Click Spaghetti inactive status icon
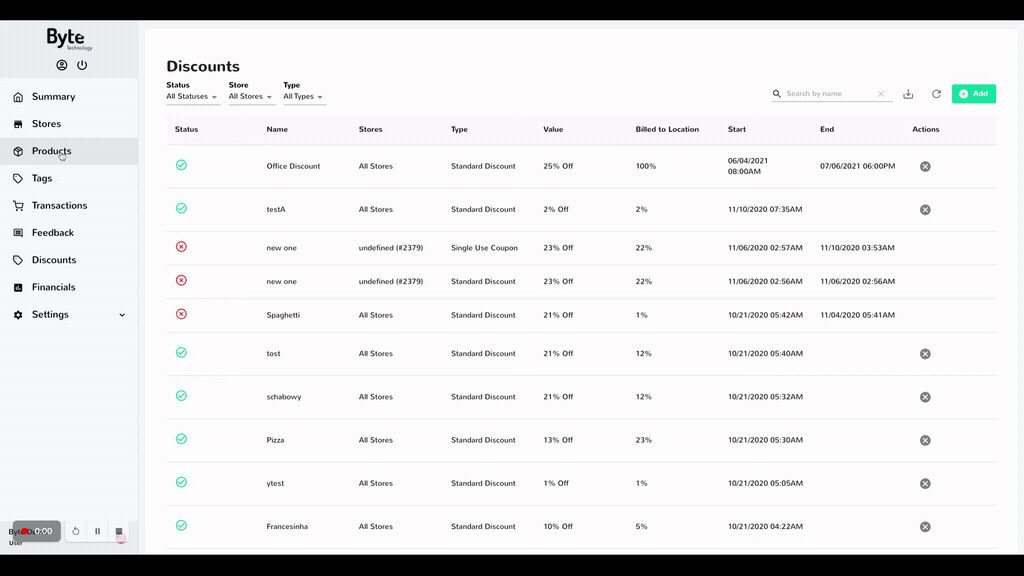1024x576 pixels. [182, 314]
